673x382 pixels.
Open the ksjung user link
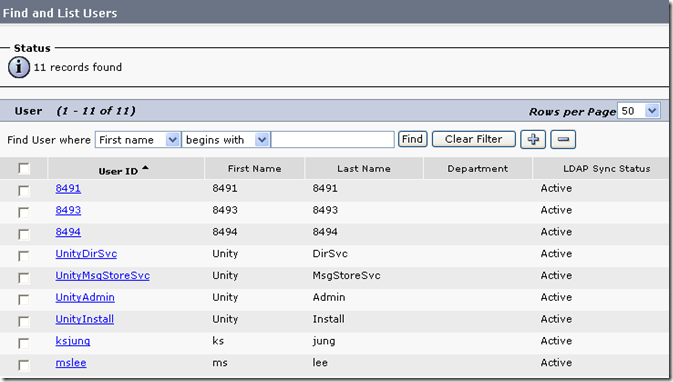[x=73, y=341]
